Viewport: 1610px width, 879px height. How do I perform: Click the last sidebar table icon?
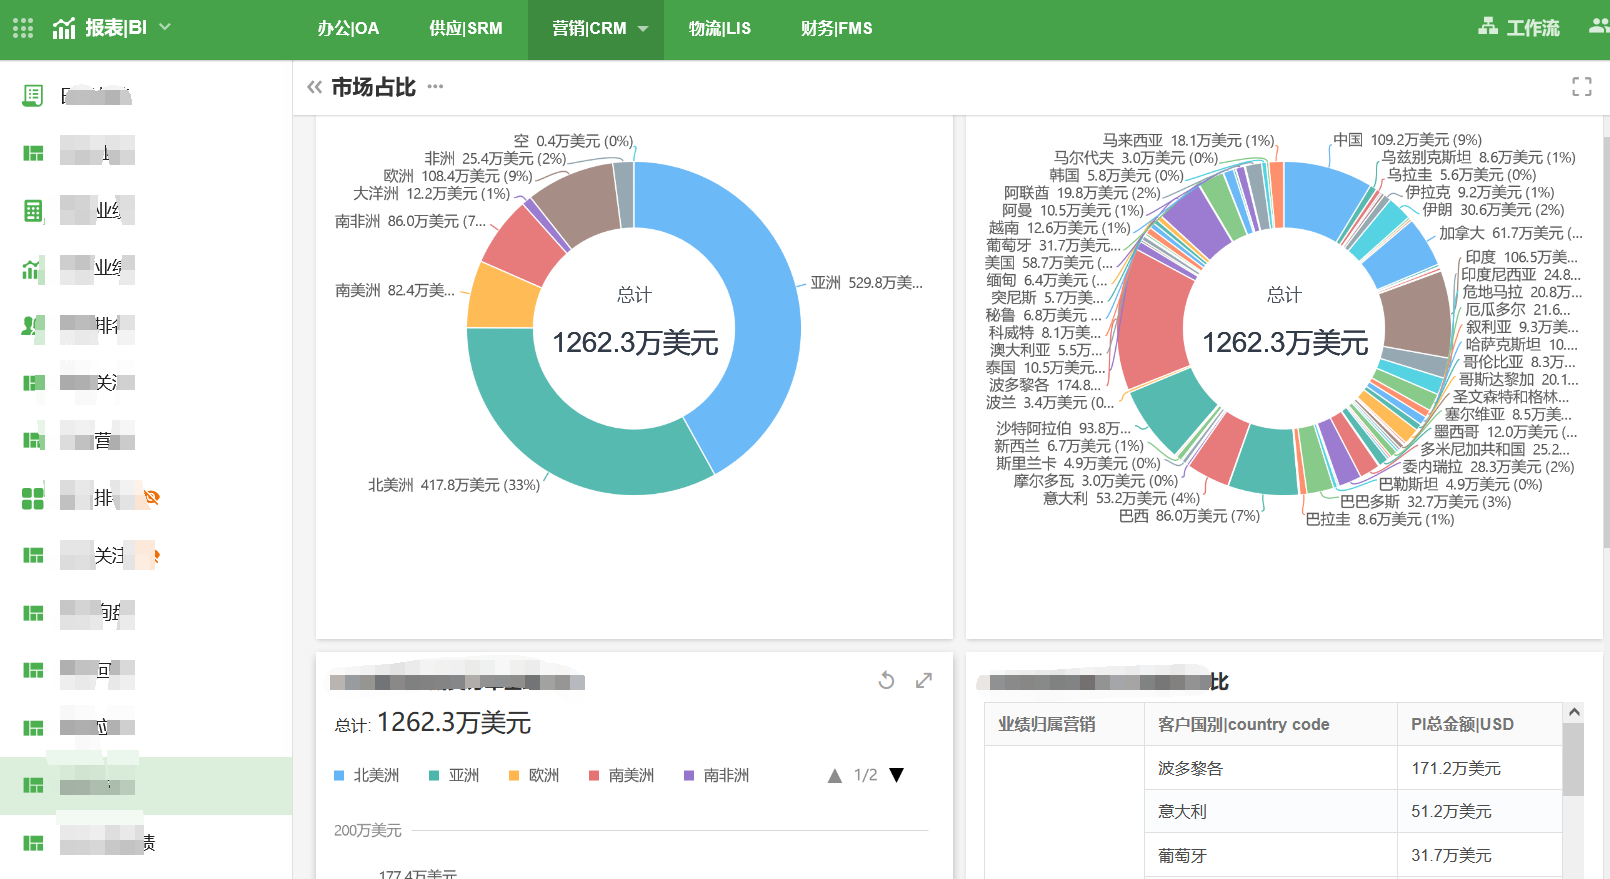33,843
